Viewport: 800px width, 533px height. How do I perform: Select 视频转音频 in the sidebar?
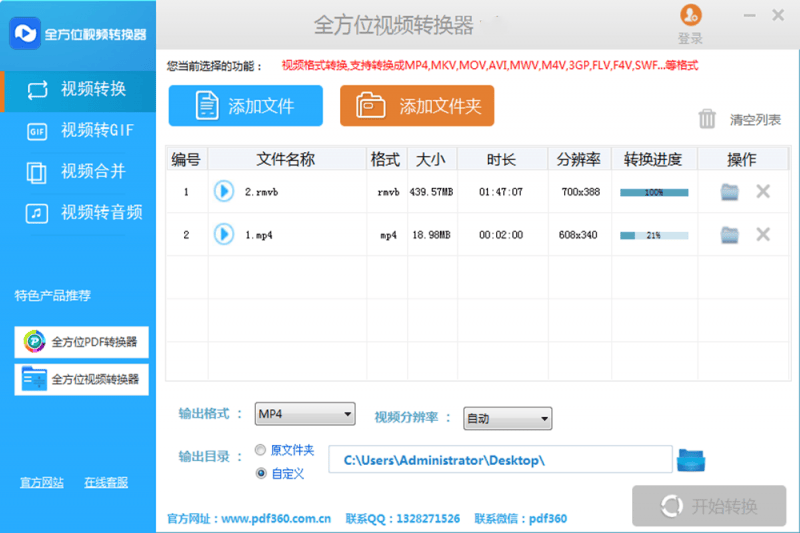(78, 213)
